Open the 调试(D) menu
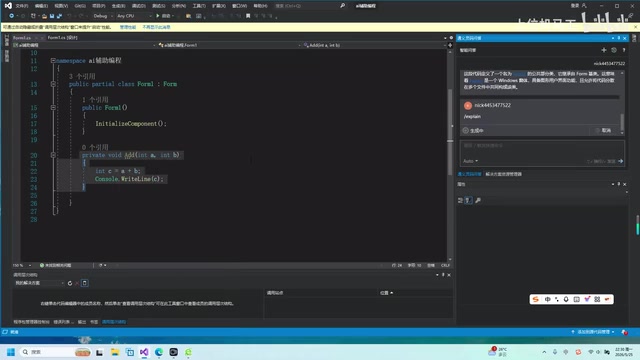 138,6
